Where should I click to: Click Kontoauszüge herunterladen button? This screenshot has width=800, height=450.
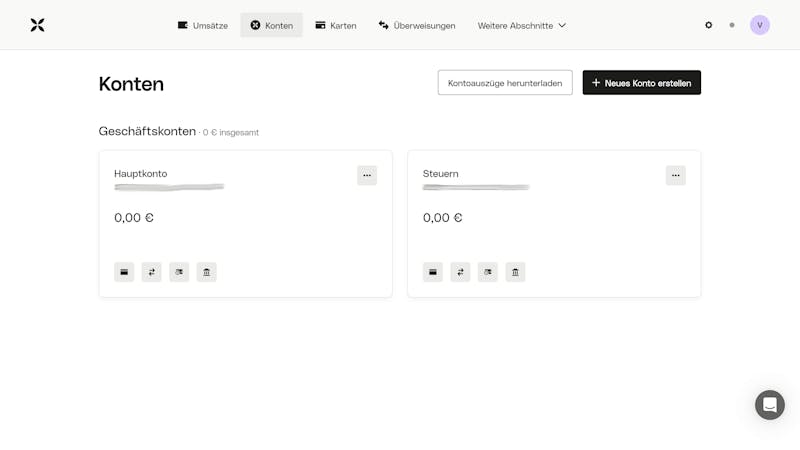[x=505, y=83]
